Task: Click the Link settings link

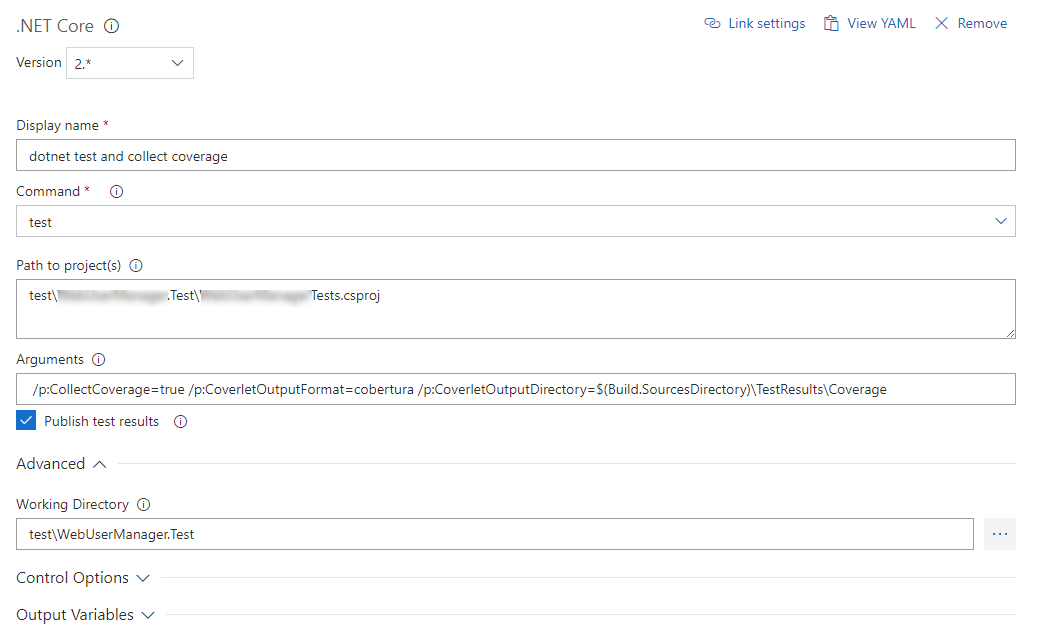Action: coord(763,22)
